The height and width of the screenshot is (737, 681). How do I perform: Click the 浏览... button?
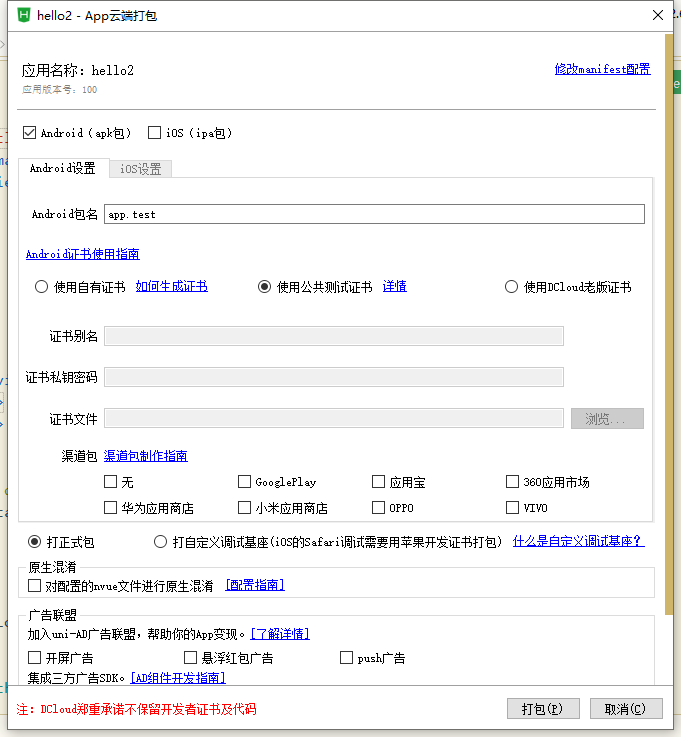[607, 418]
